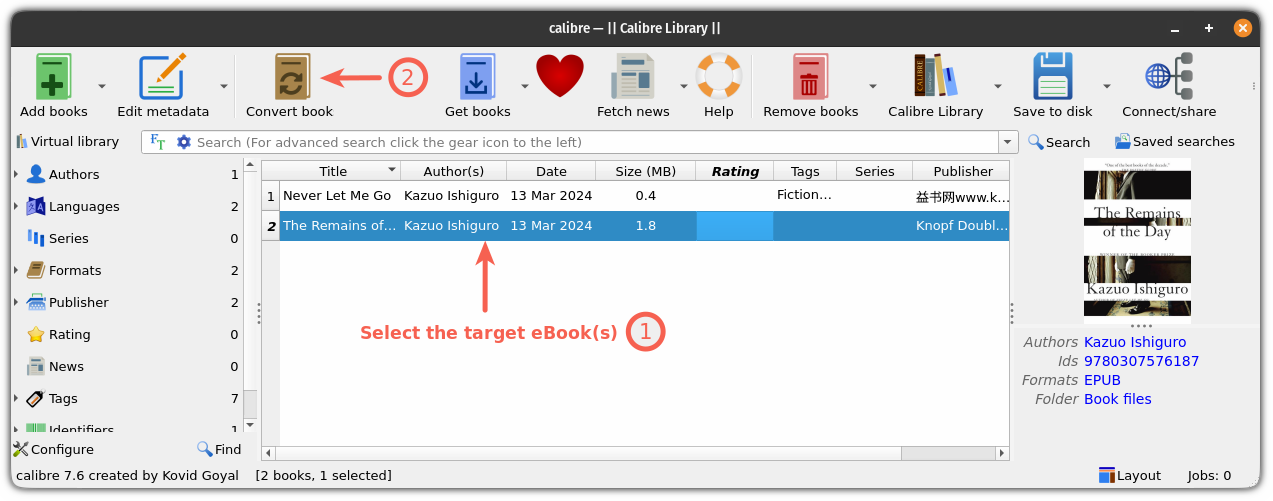Expand the Tags category in sidebar
1273x501 pixels.
pyautogui.click(x=16, y=399)
